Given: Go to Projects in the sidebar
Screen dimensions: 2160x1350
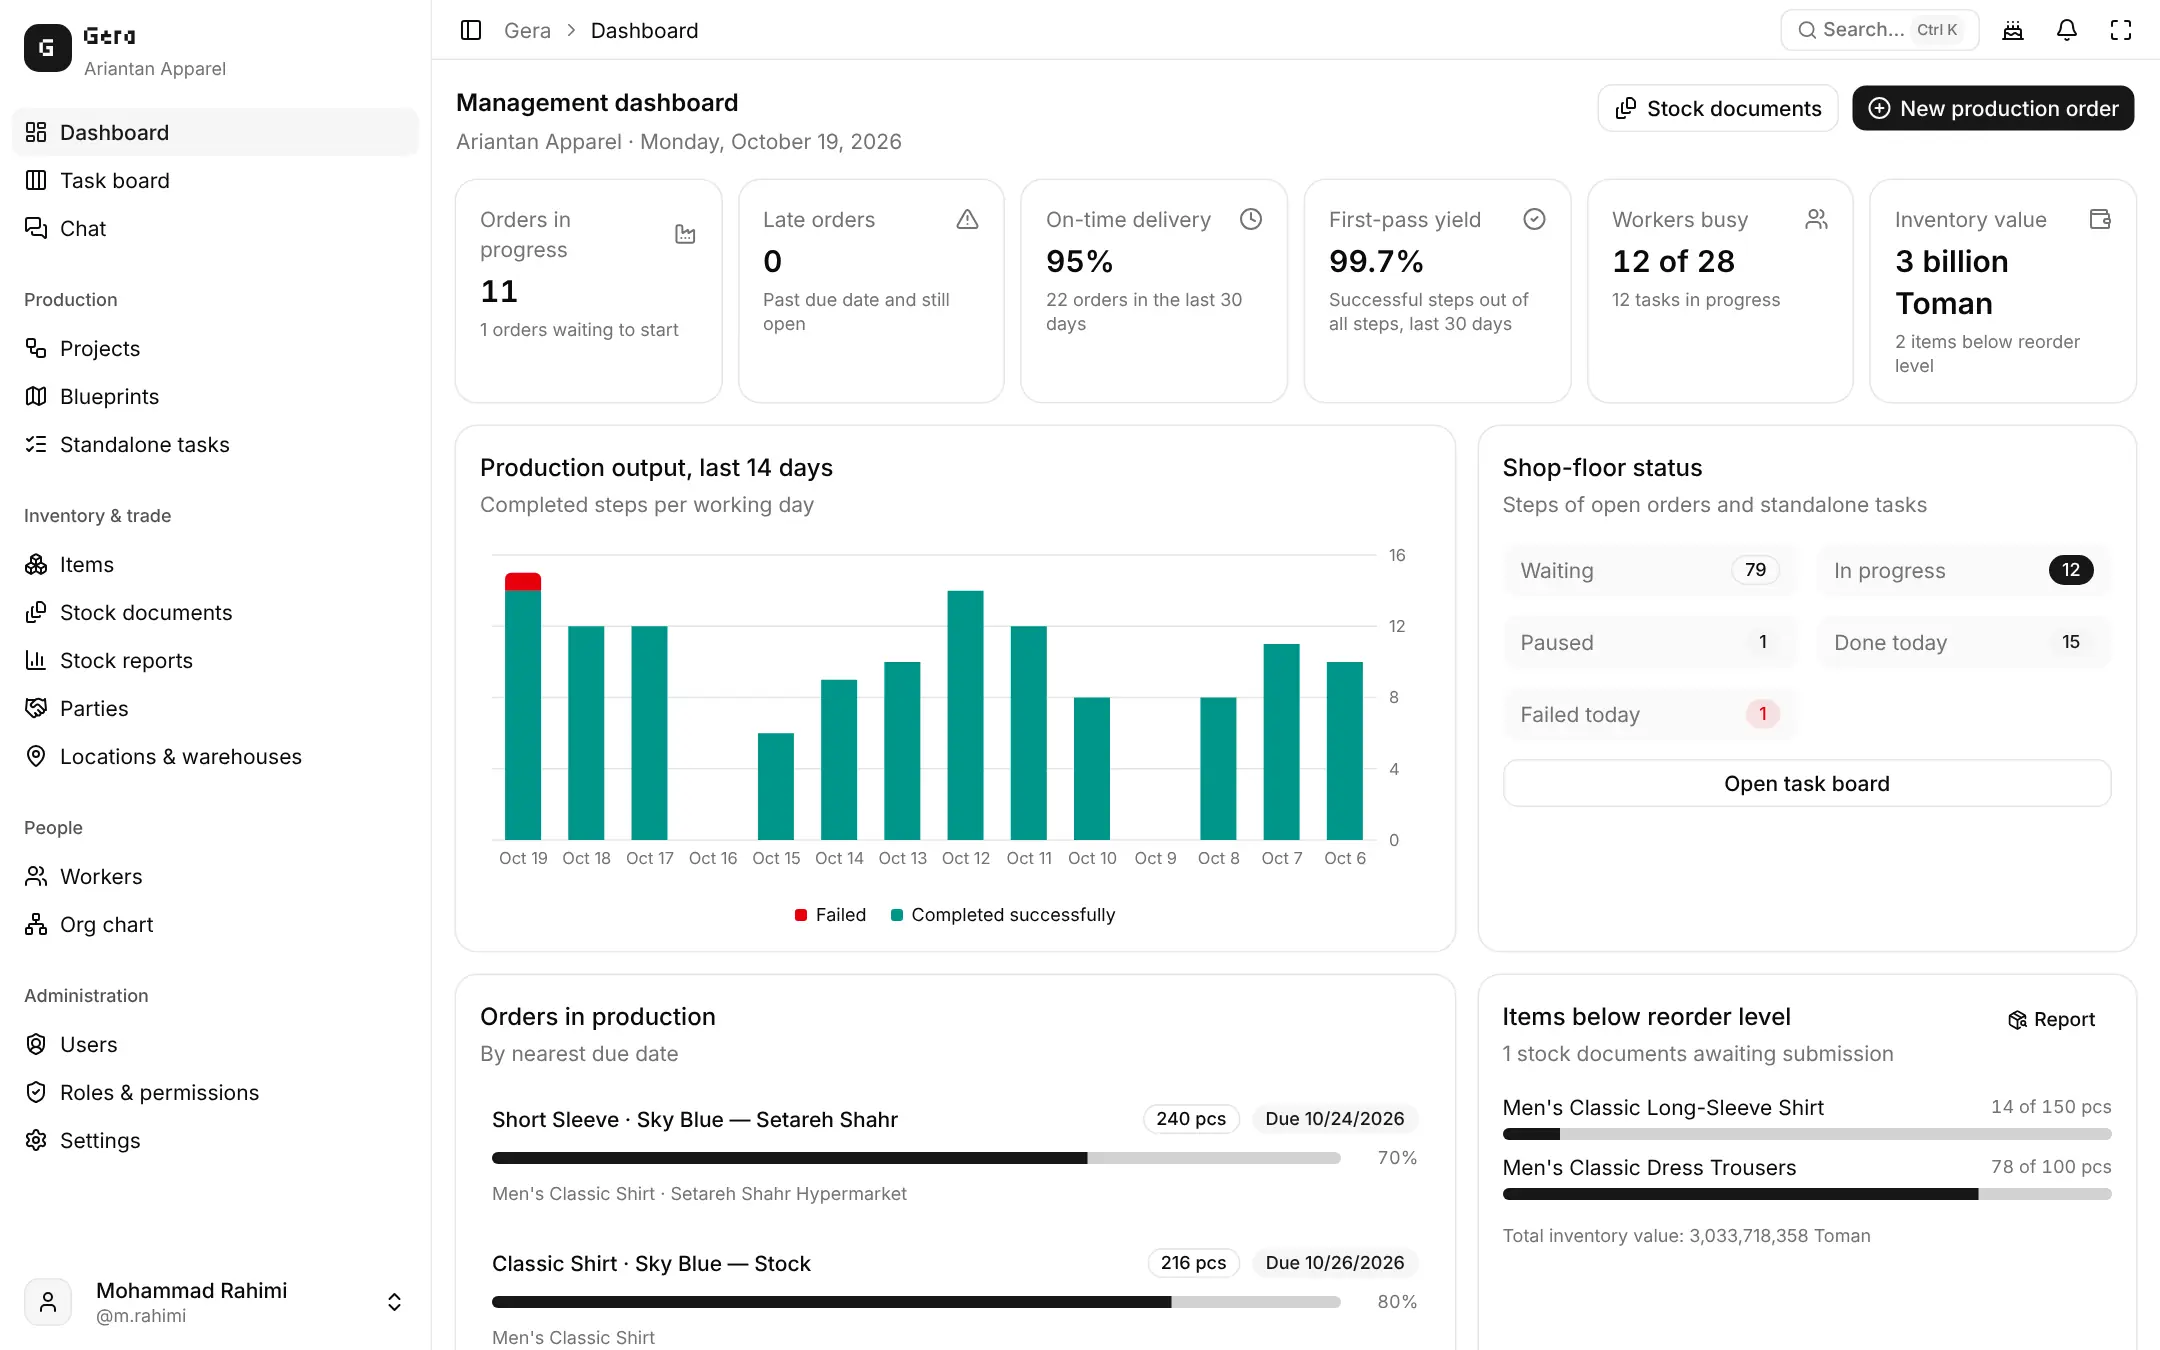Looking at the screenshot, I should click(x=215, y=348).
